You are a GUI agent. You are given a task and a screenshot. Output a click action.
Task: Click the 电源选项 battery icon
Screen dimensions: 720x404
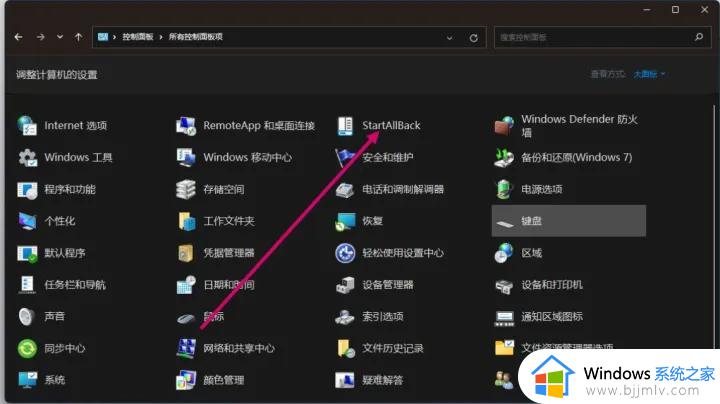pos(504,189)
